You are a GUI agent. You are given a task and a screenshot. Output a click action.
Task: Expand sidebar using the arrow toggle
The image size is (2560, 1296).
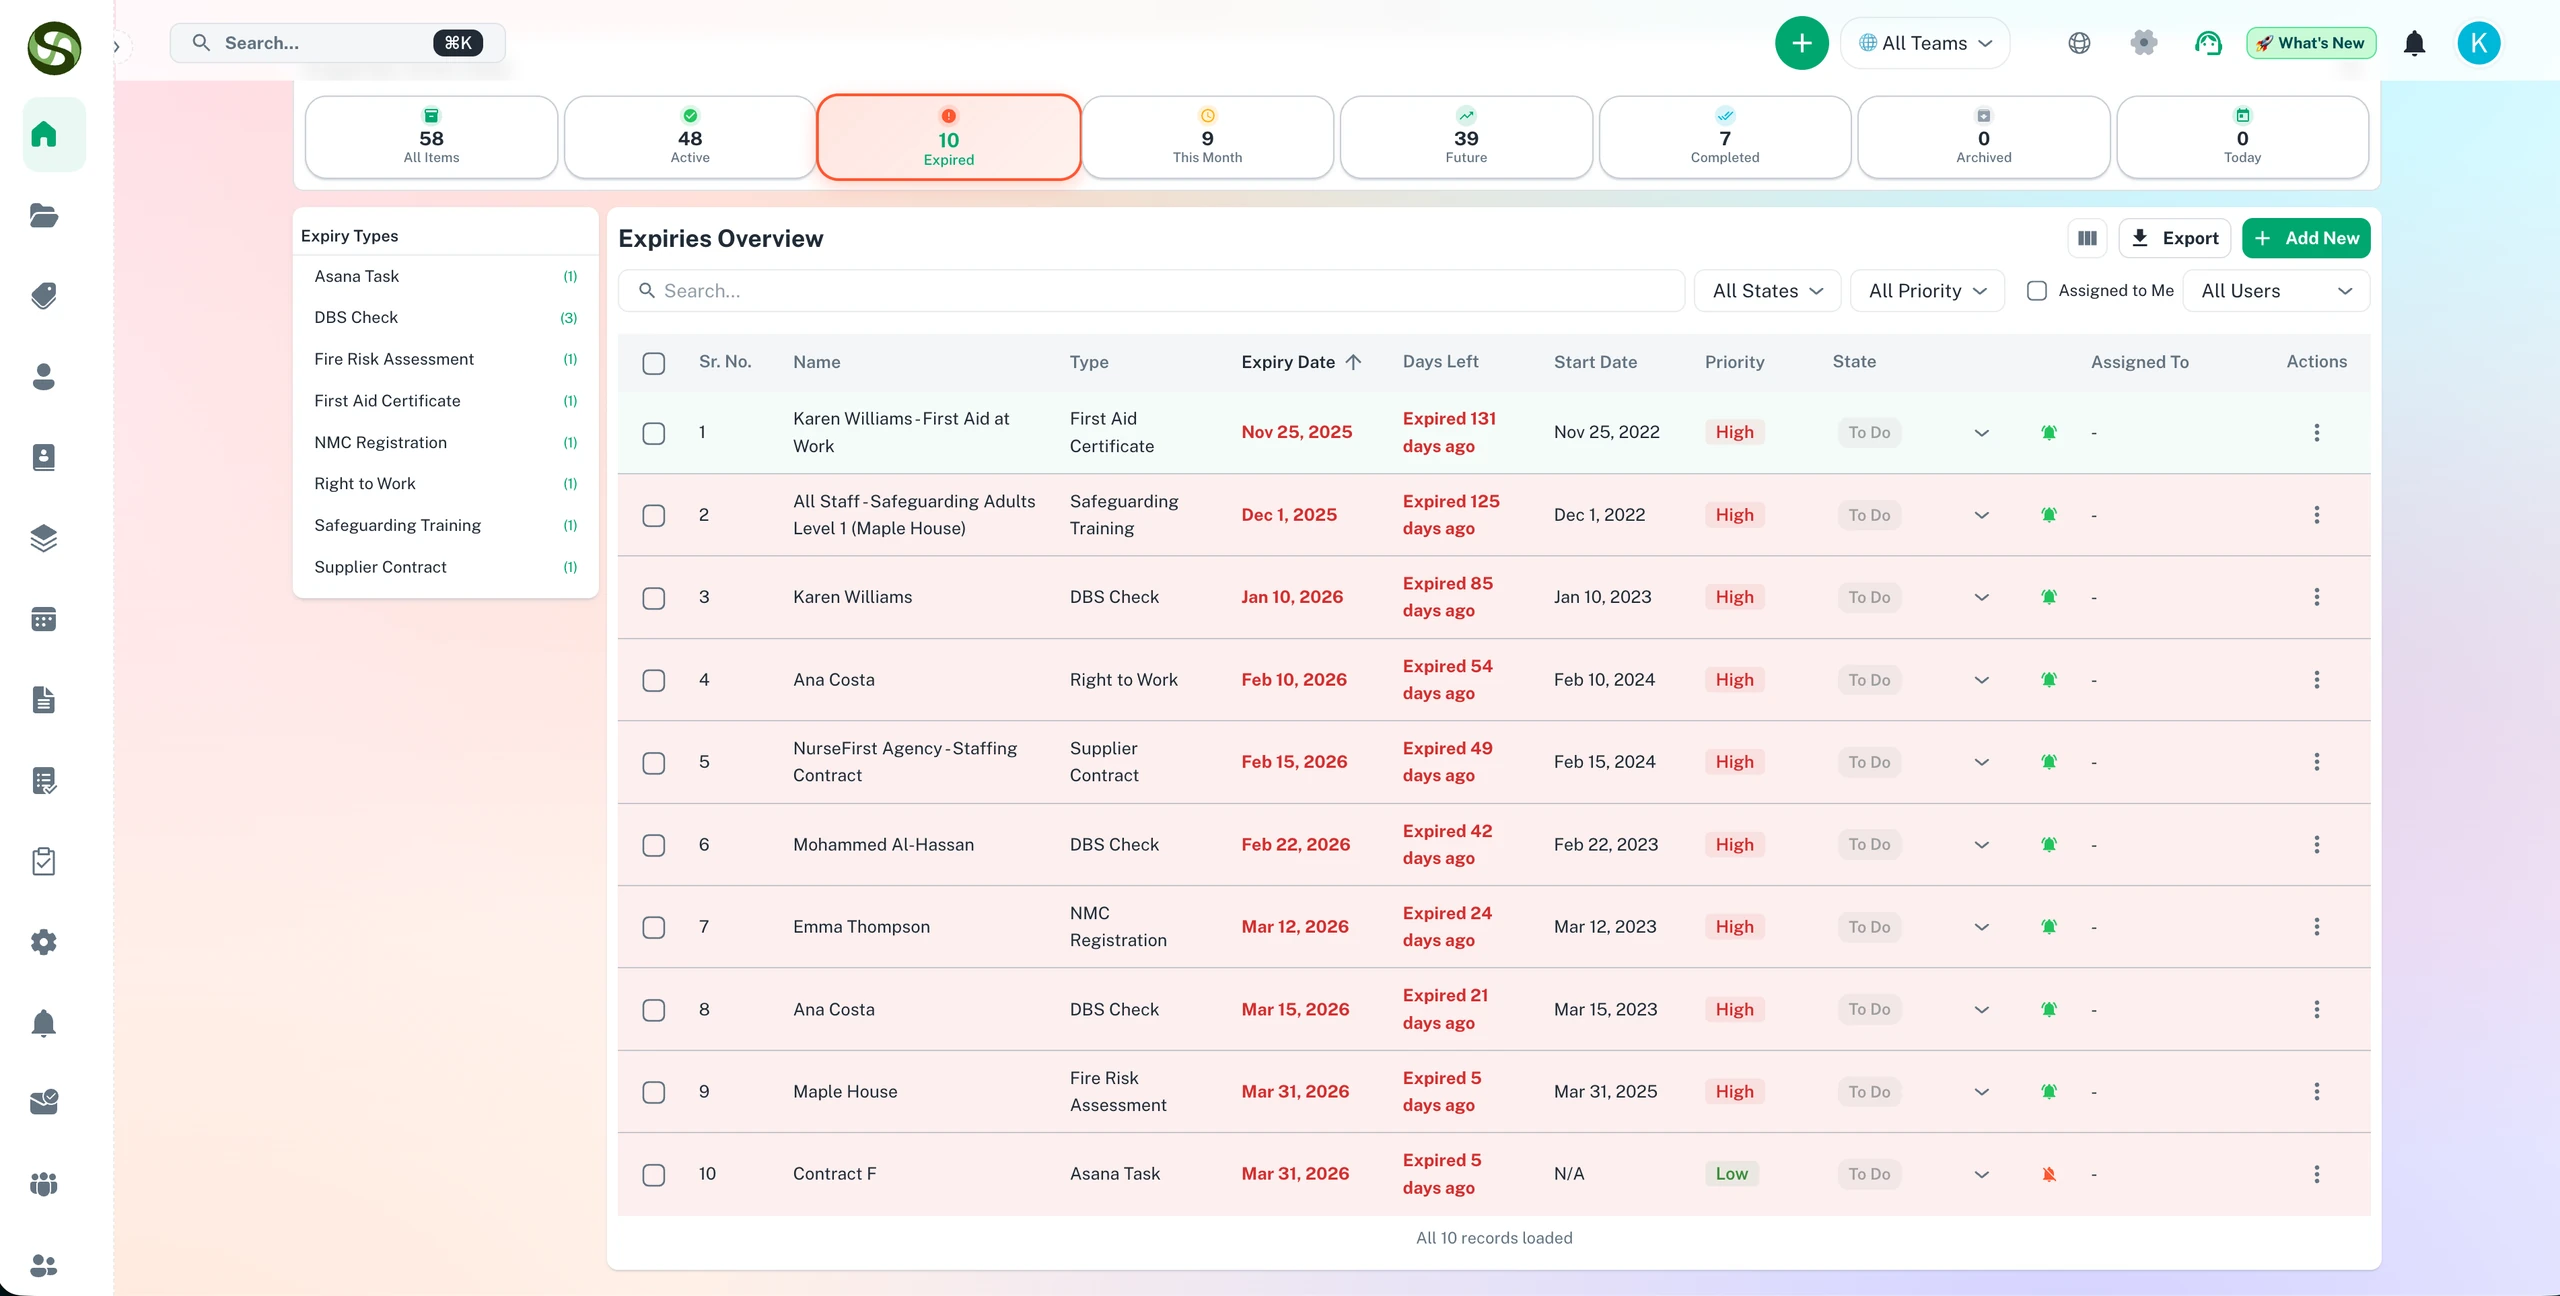coord(117,46)
